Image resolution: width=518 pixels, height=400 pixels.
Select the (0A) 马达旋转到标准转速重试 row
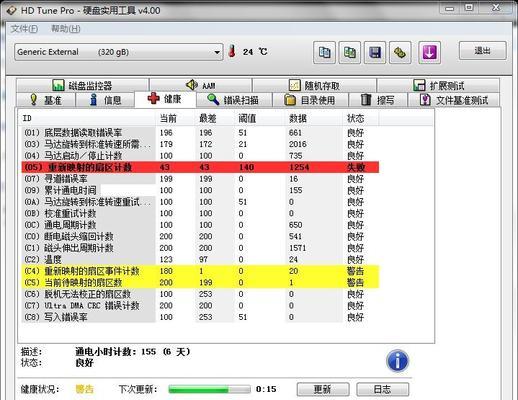(x=200, y=202)
